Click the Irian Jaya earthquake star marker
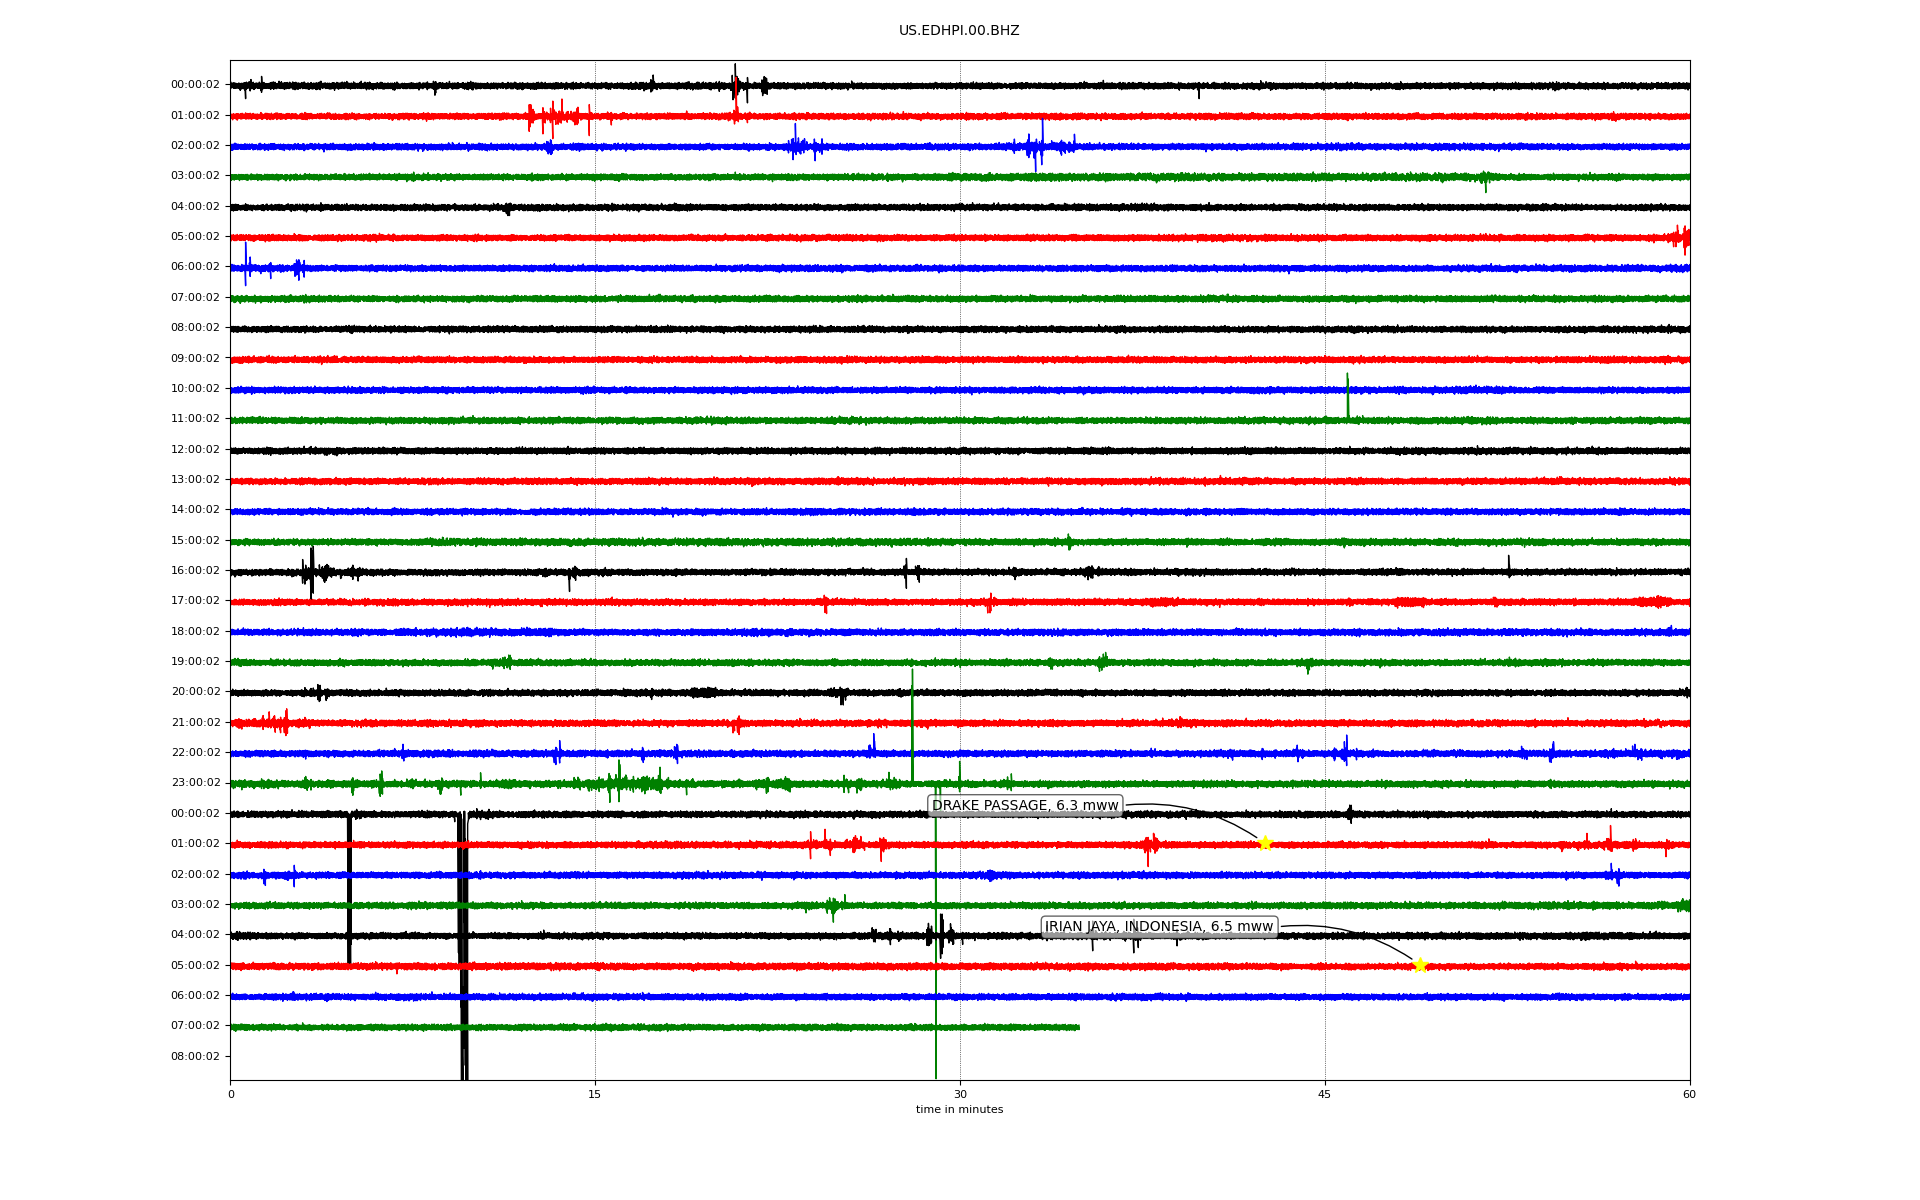The height and width of the screenshot is (1200, 1920). (1419, 965)
